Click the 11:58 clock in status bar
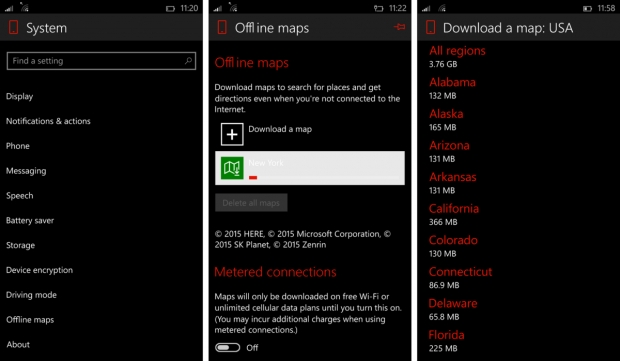620x361 pixels. (606, 8)
